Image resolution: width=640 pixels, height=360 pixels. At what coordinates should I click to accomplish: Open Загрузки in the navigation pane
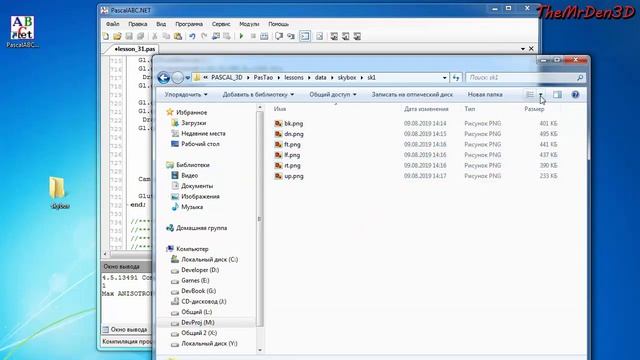click(189, 123)
